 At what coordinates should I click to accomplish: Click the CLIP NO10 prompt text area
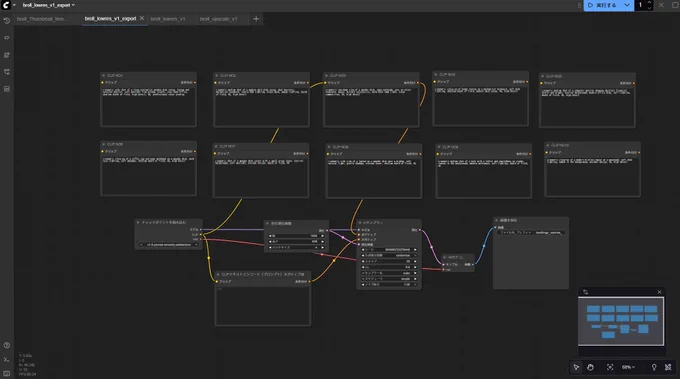click(592, 176)
